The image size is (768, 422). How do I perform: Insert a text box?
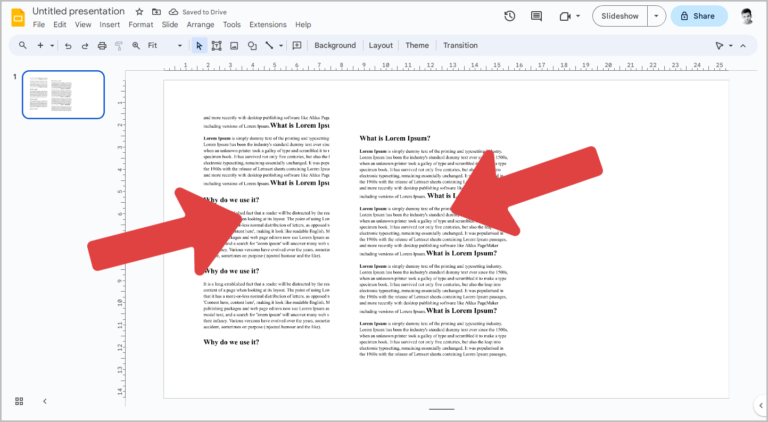[216, 46]
